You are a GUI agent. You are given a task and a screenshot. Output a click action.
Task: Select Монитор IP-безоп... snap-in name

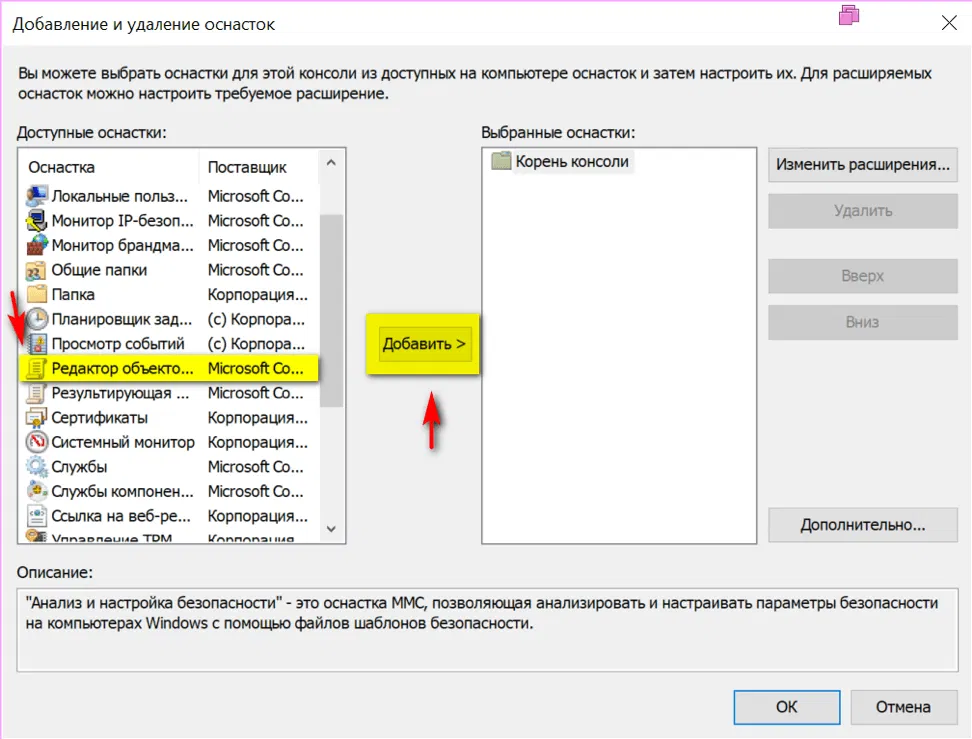[123, 221]
